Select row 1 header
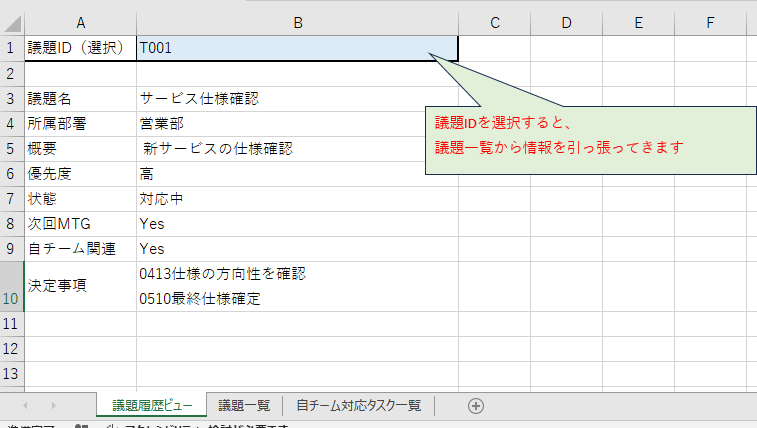The image size is (757, 428). [x=12, y=48]
